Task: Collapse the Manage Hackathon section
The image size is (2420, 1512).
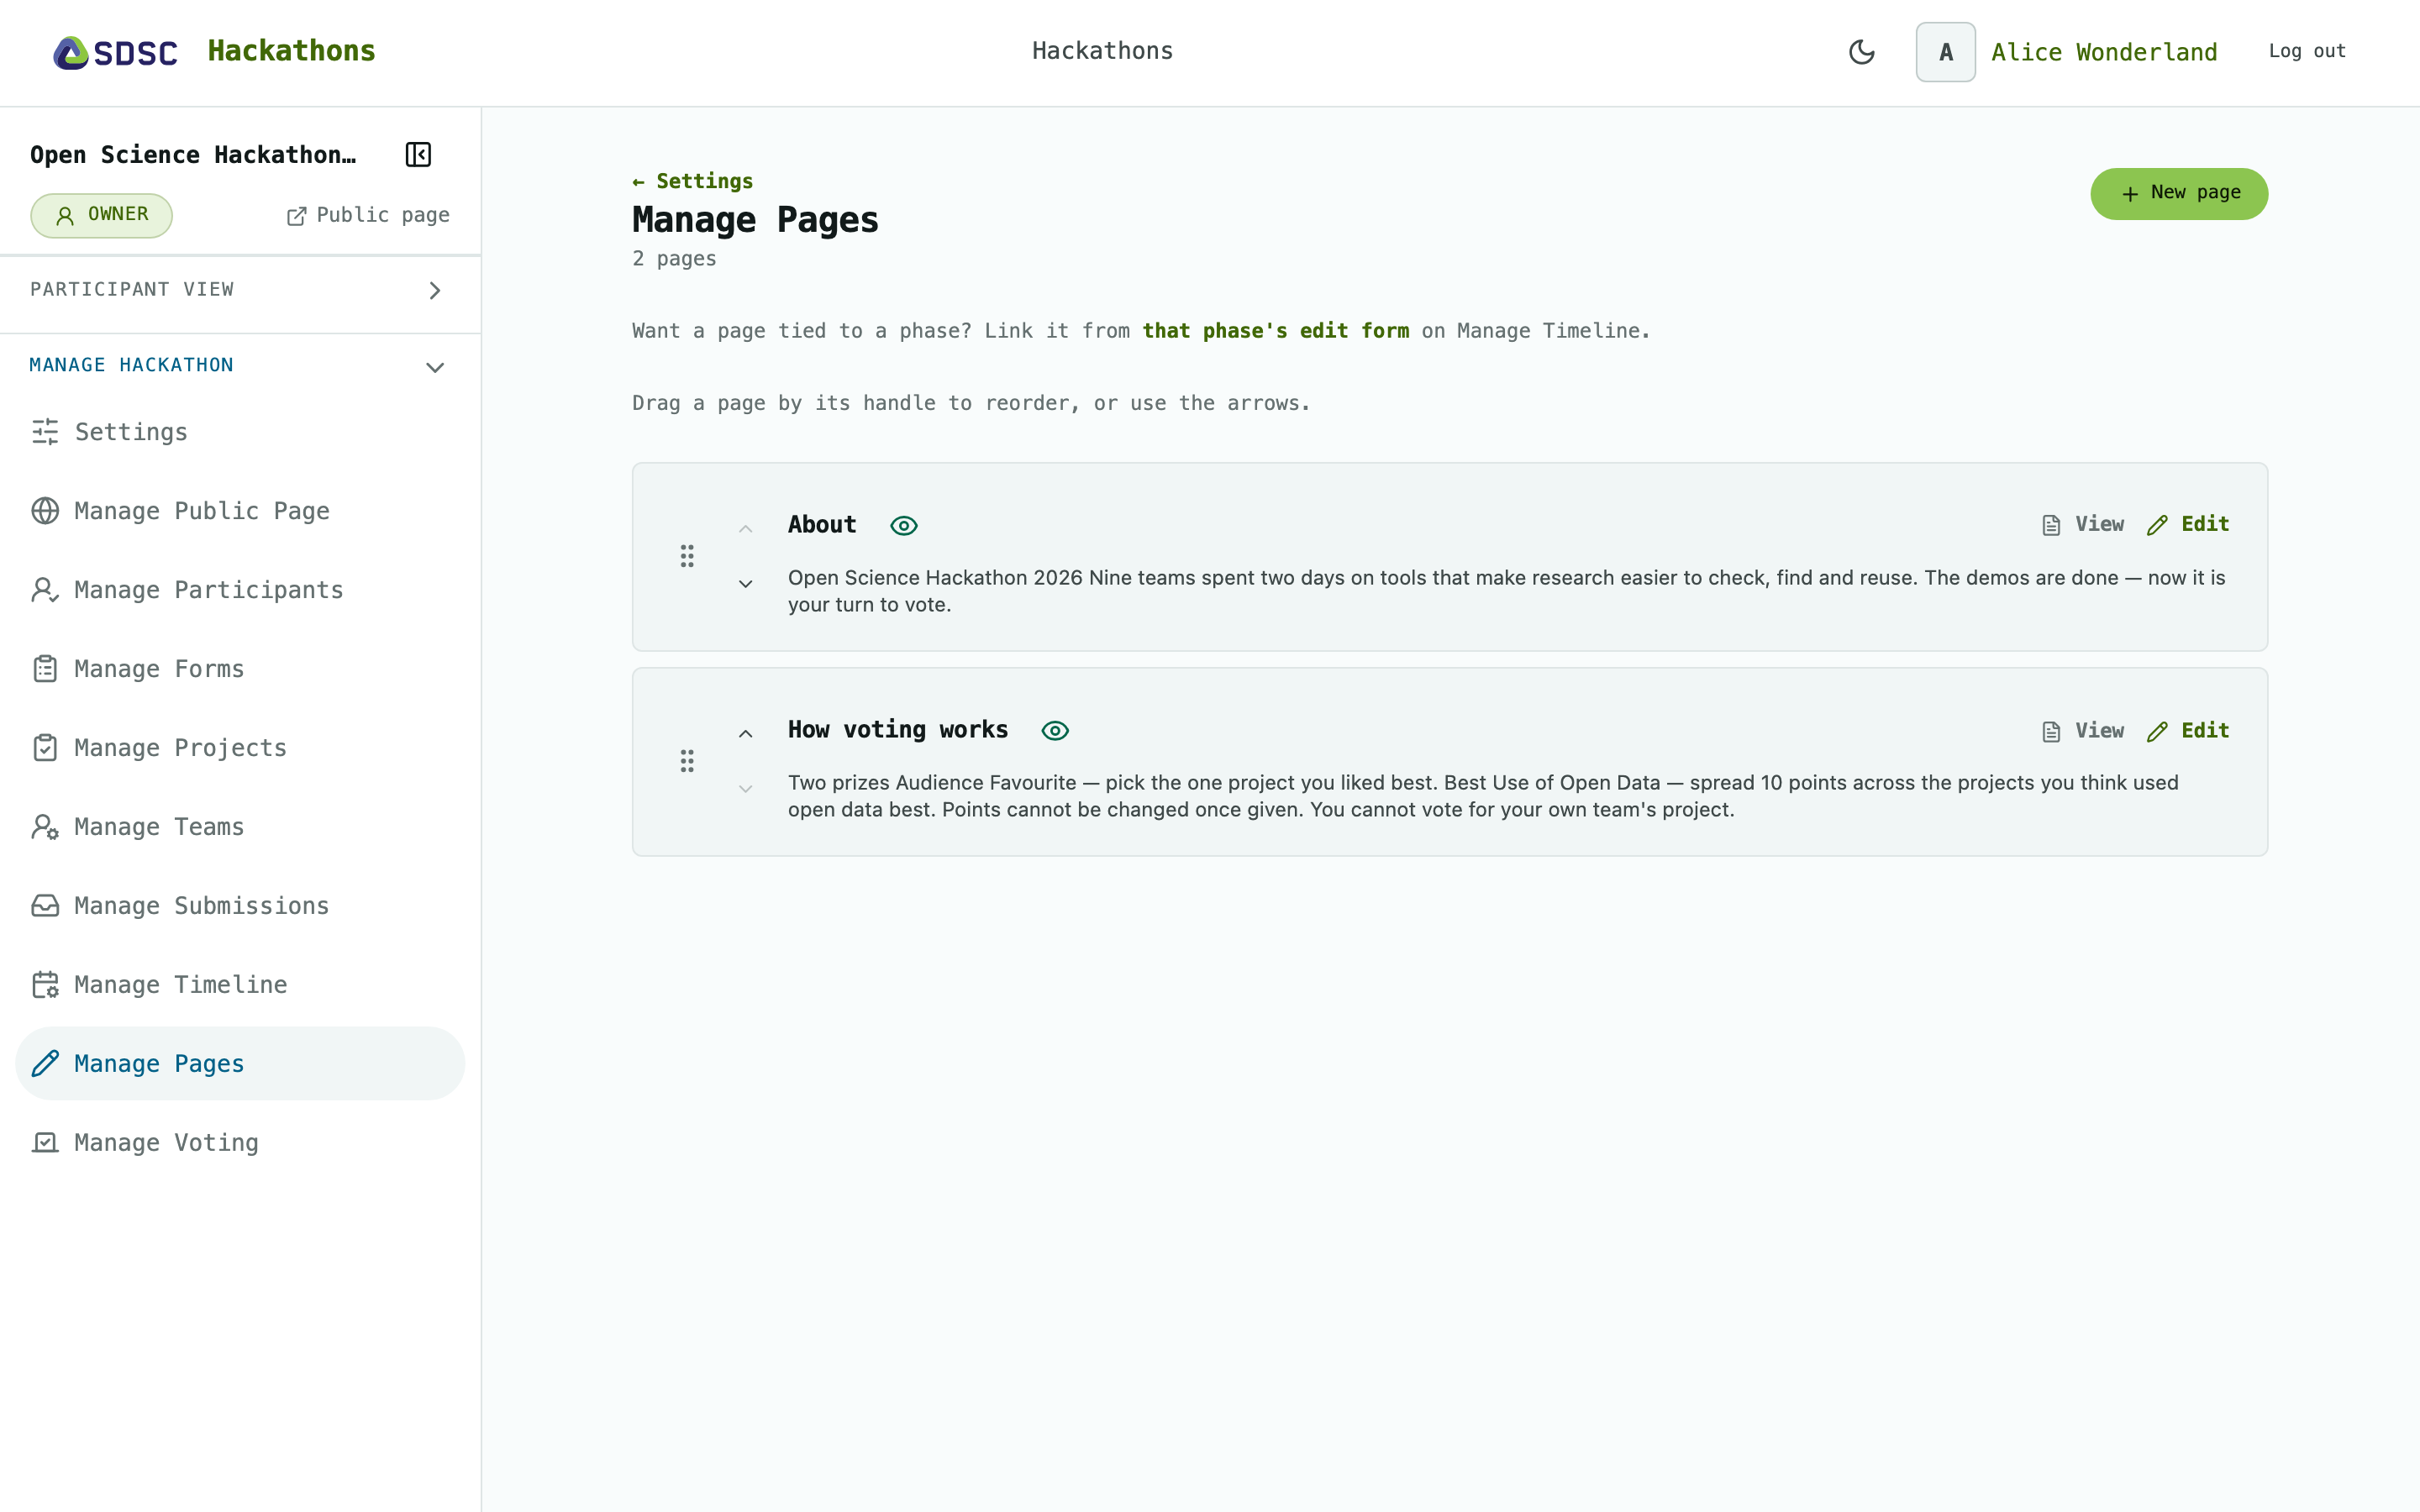Action: [x=240, y=366]
